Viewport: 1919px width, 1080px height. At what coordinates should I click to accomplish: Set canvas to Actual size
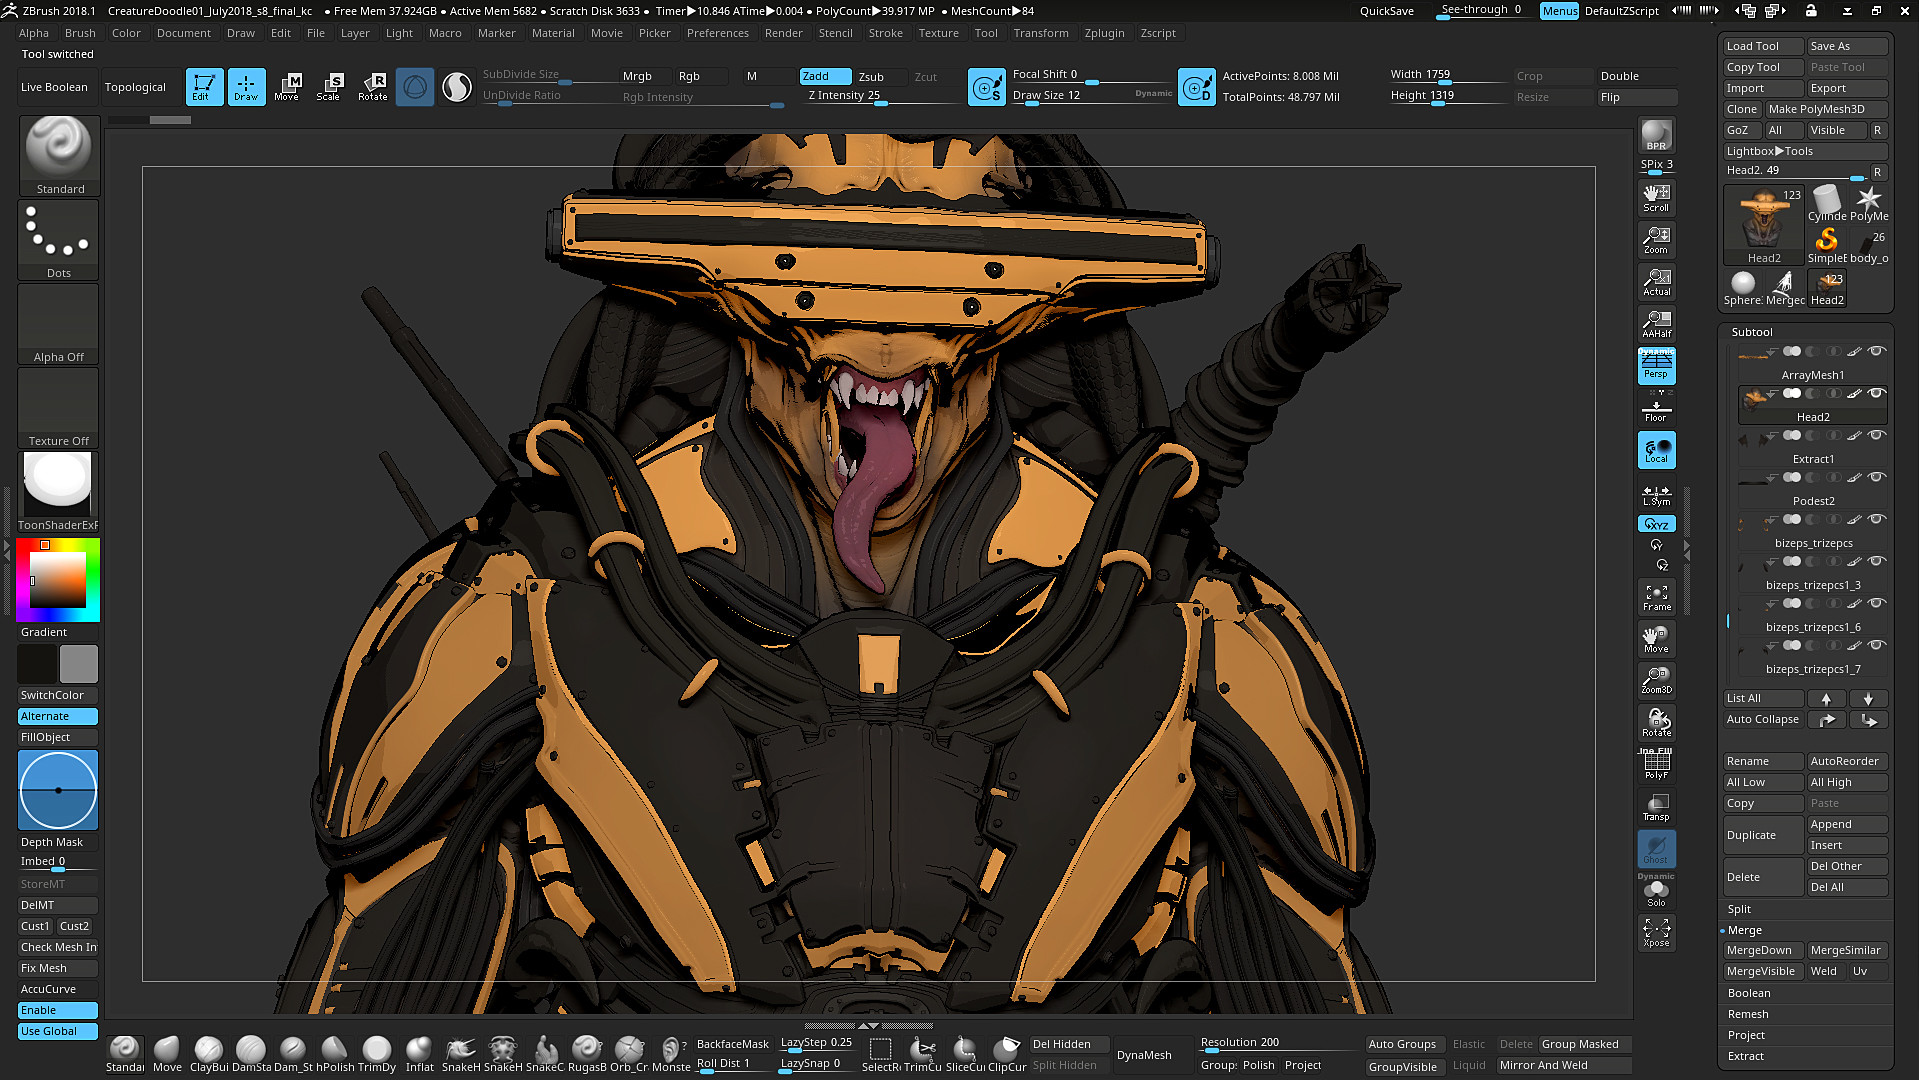point(1656,281)
